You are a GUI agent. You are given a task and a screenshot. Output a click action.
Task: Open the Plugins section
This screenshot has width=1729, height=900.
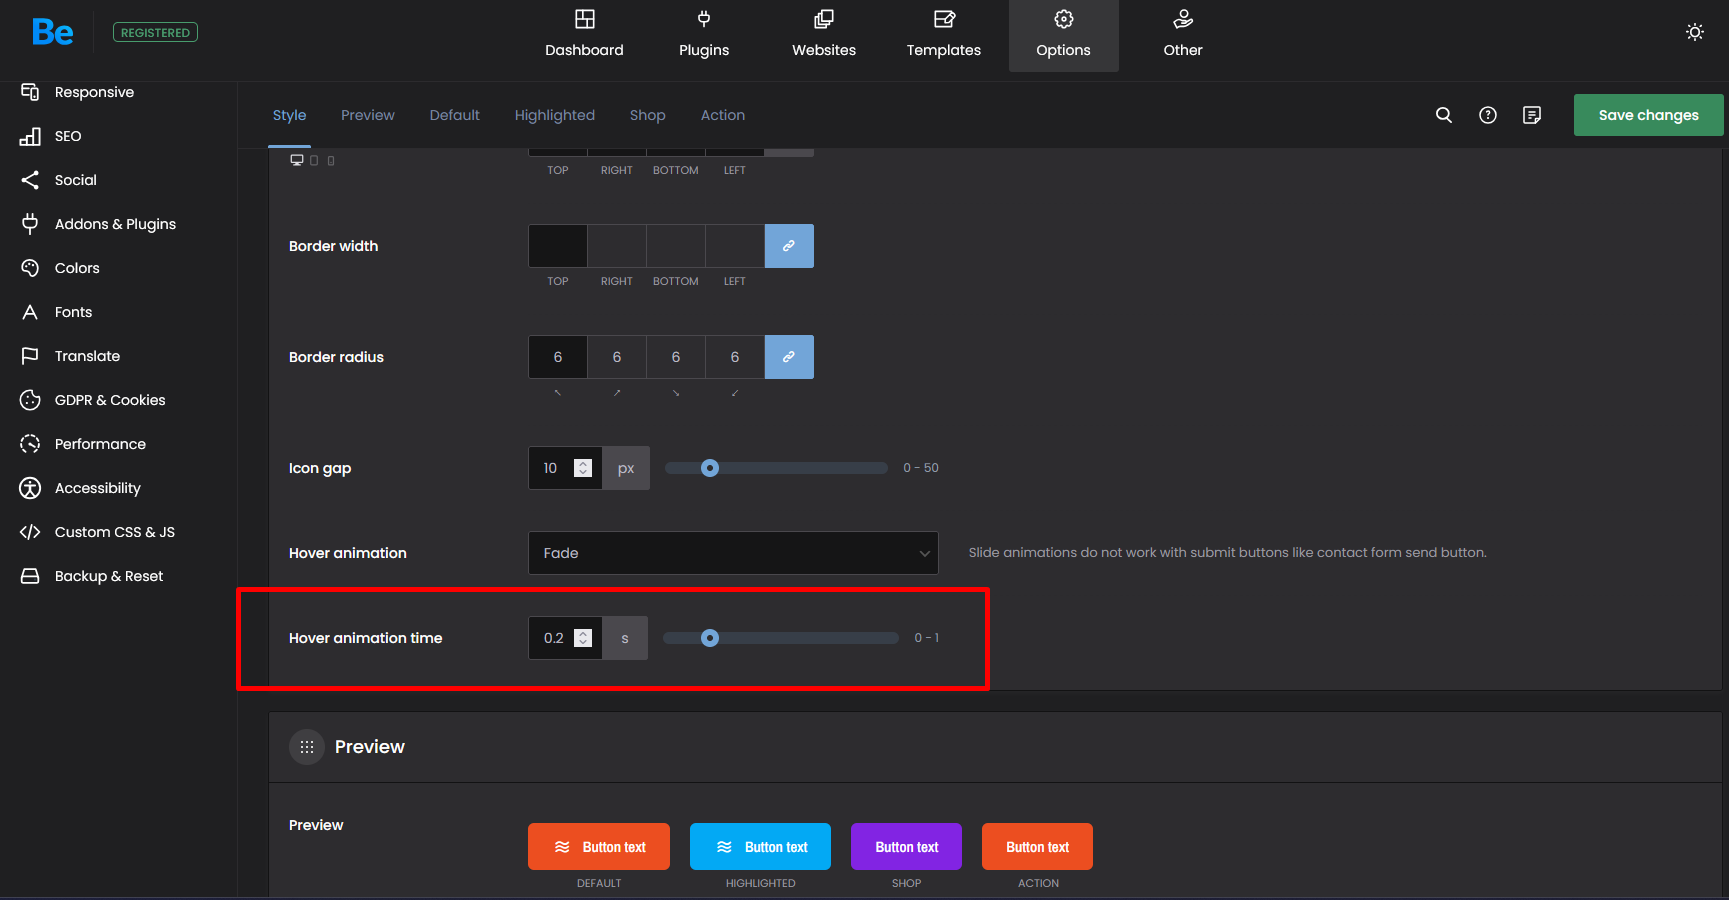click(704, 36)
